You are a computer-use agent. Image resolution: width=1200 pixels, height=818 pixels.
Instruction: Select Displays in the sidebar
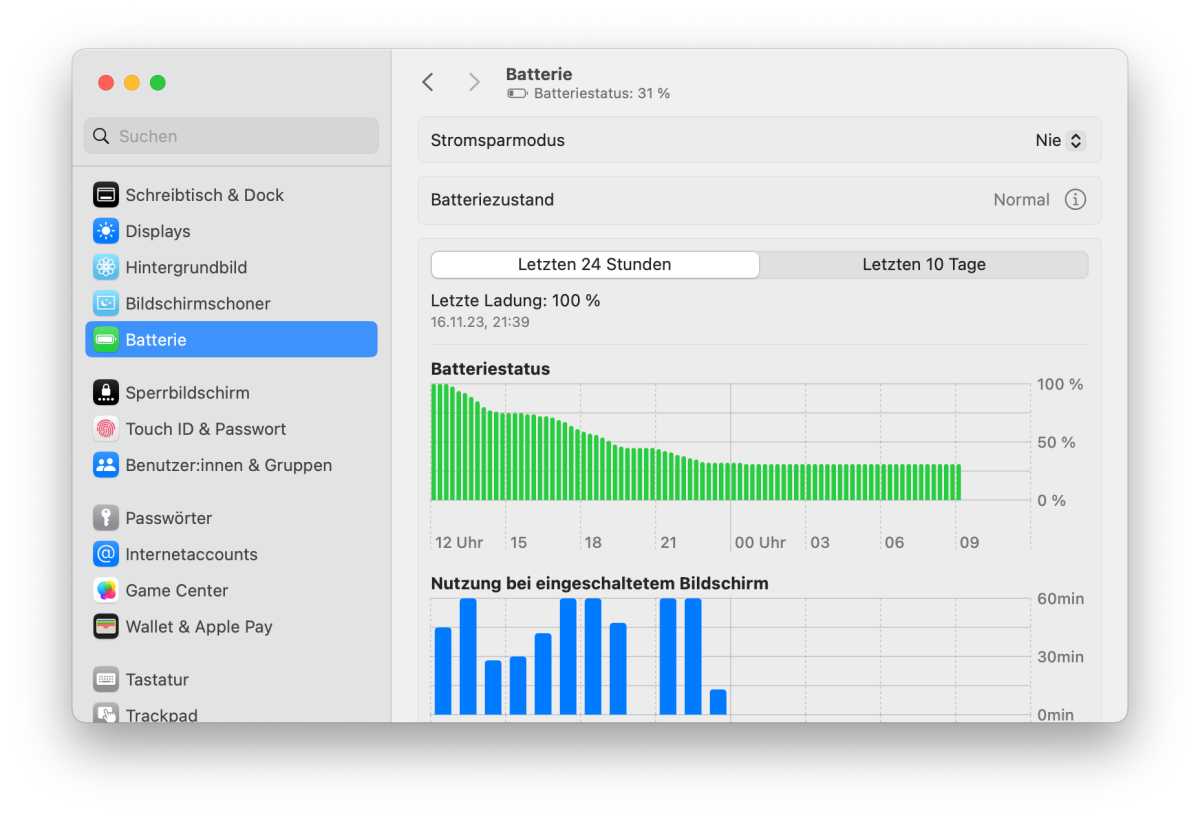[231, 231]
